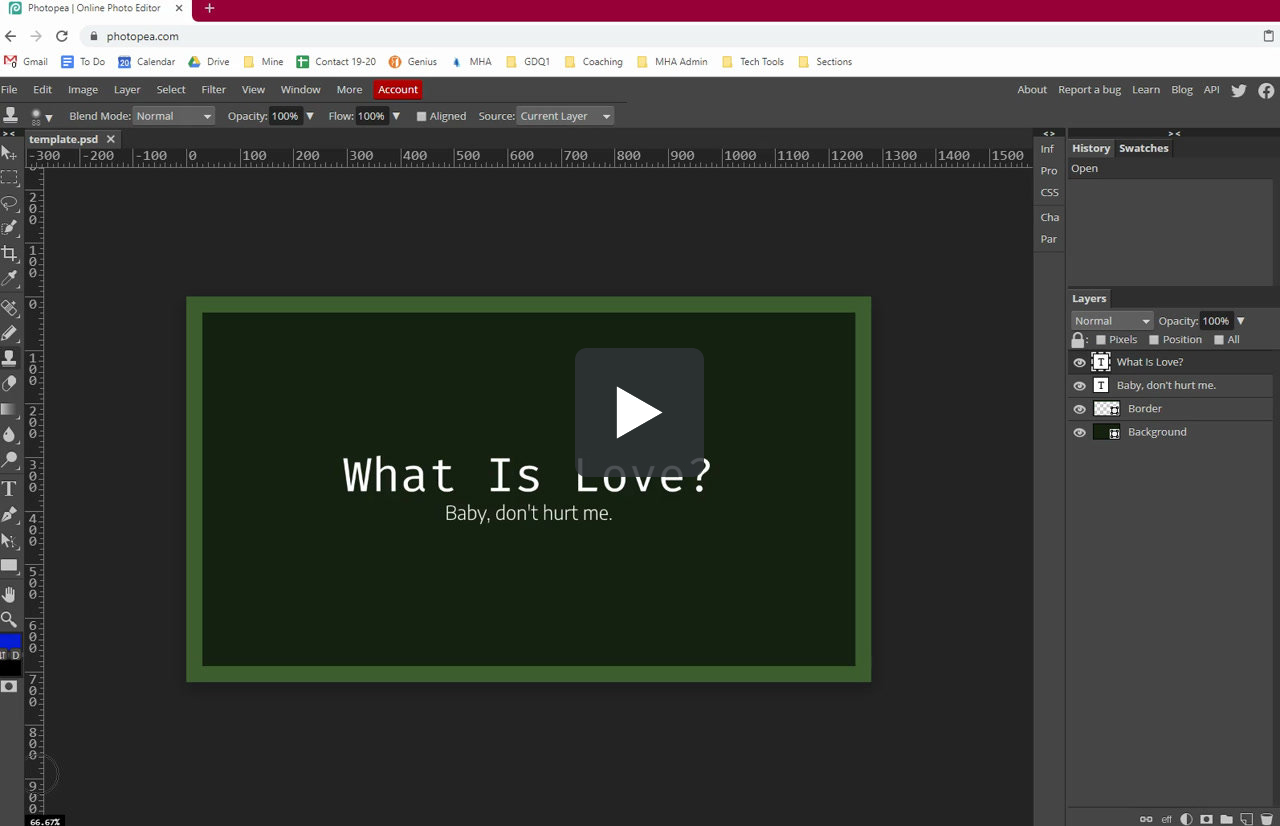Hide the Border layer
Image resolution: width=1280 pixels, height=826 pixels.
click(x=1079, y=409)
